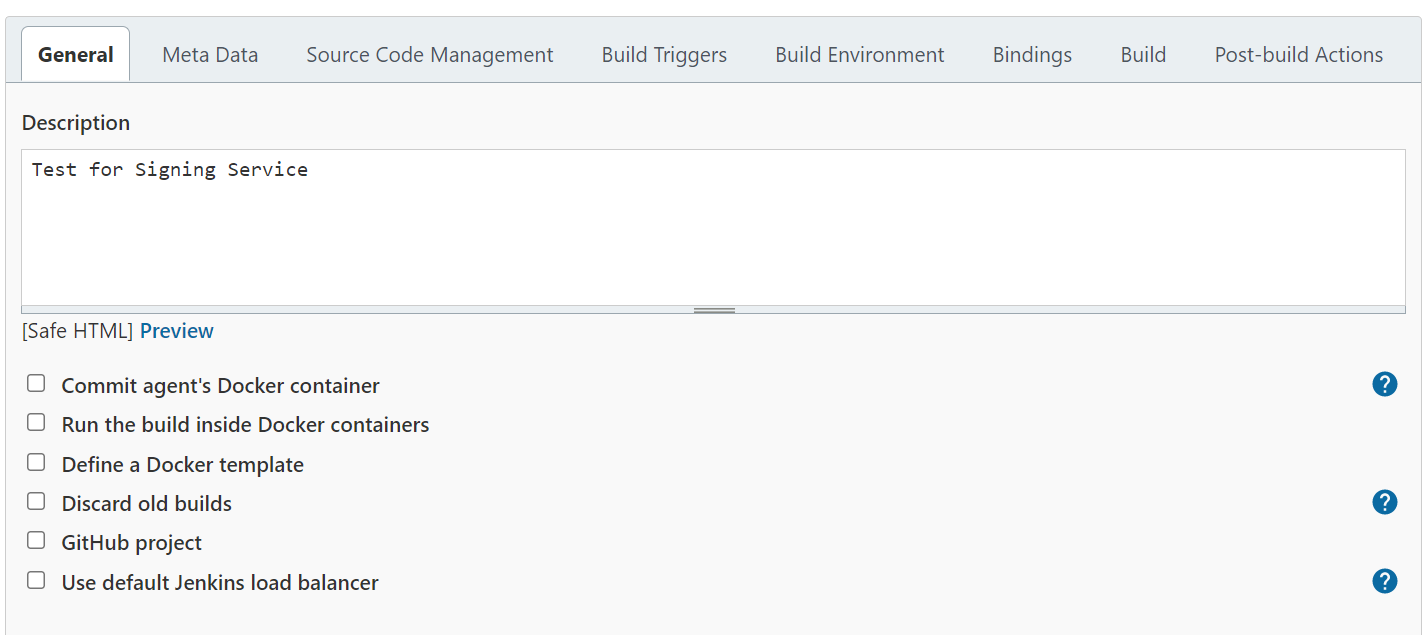Open help for Use default Jenkins load balancer
This screenshot has width=1423, height=635.
pos(1384,581)
